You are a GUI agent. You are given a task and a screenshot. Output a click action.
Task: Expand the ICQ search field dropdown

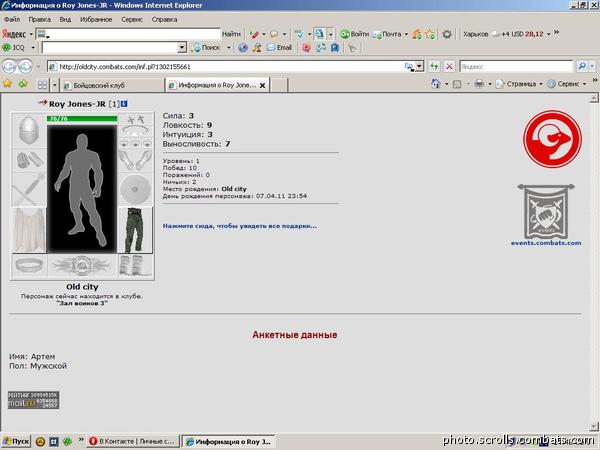point(182,47)
